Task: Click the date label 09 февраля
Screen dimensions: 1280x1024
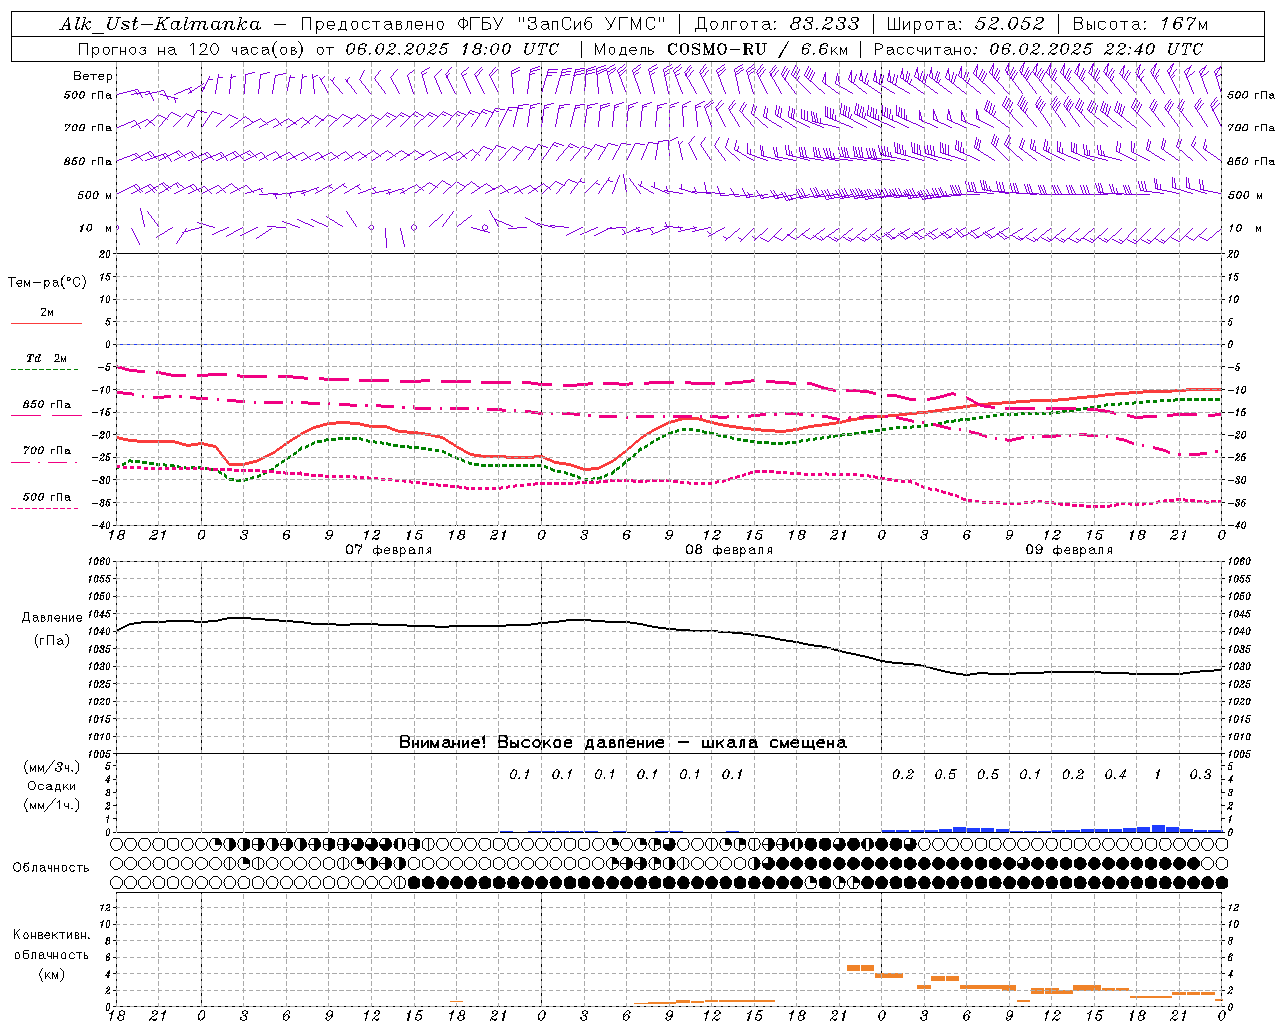Action: pos(1069,550)
